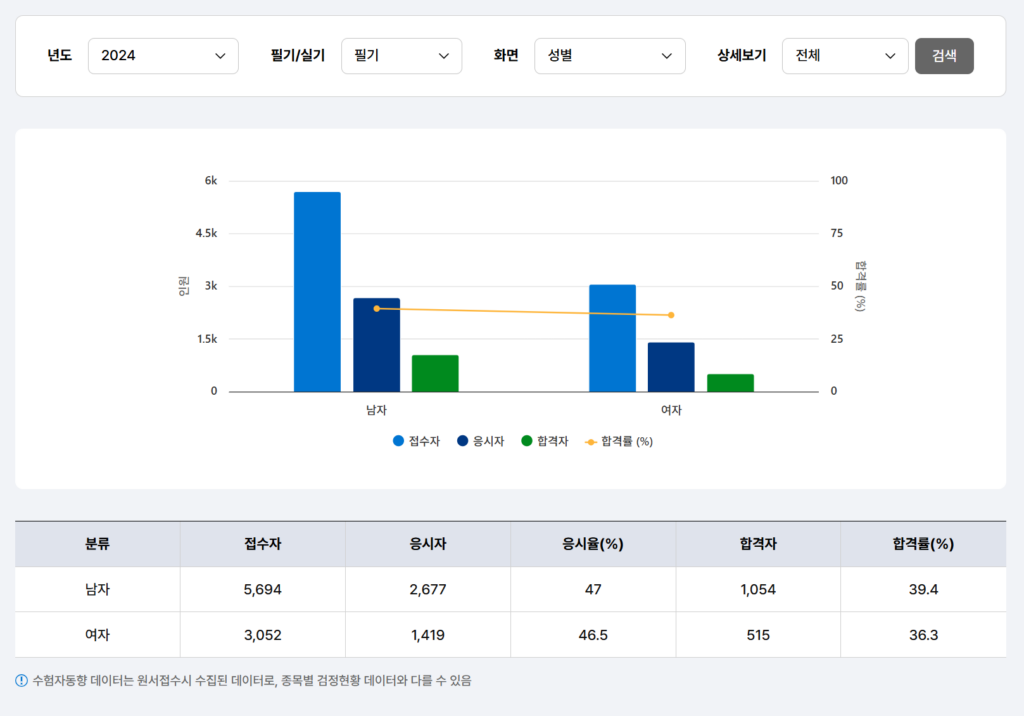Click the orange line marker icon beside 합격률(%)
The width and height of the screenshot is (1024, 716).
point(591,440)
